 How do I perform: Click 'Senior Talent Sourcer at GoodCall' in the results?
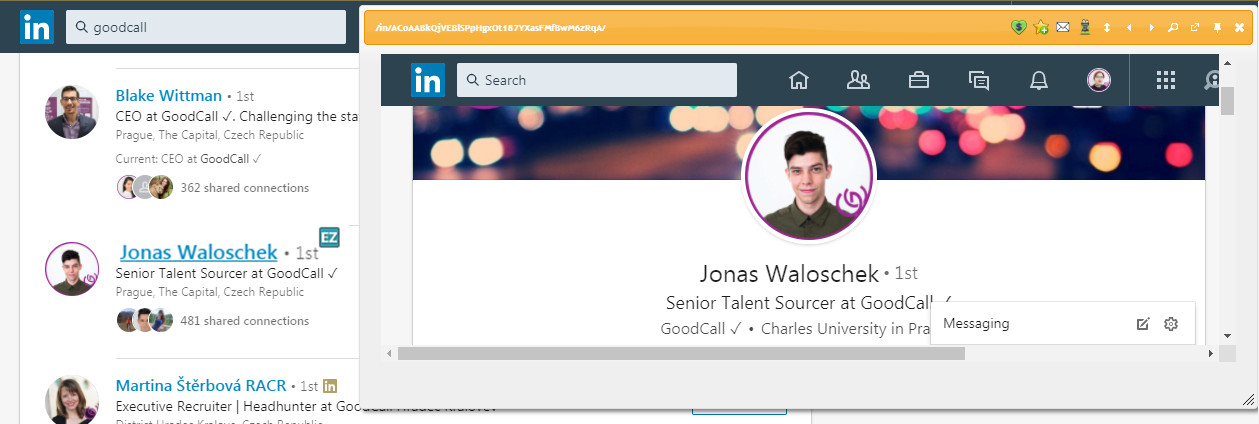pos(227,273)
